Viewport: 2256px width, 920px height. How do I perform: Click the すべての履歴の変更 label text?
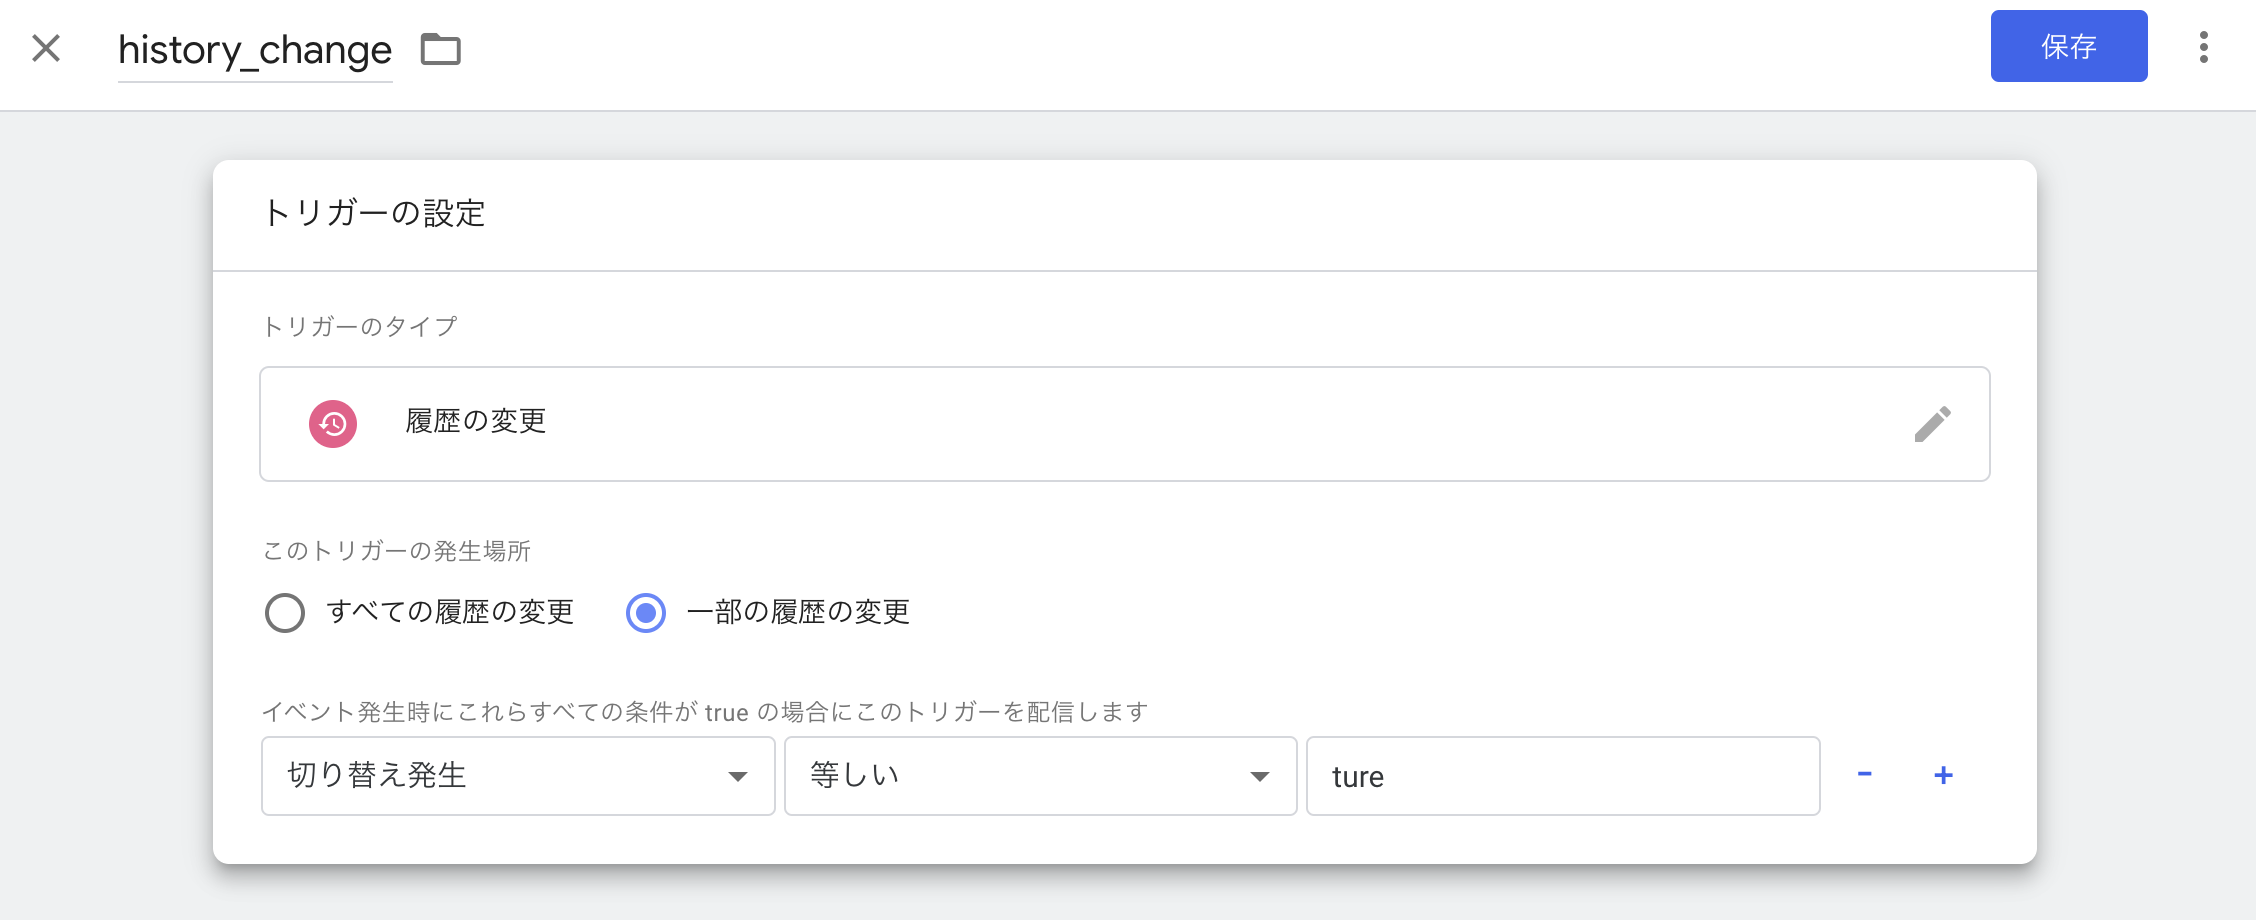pyautogui.click(x=450, y=612)
